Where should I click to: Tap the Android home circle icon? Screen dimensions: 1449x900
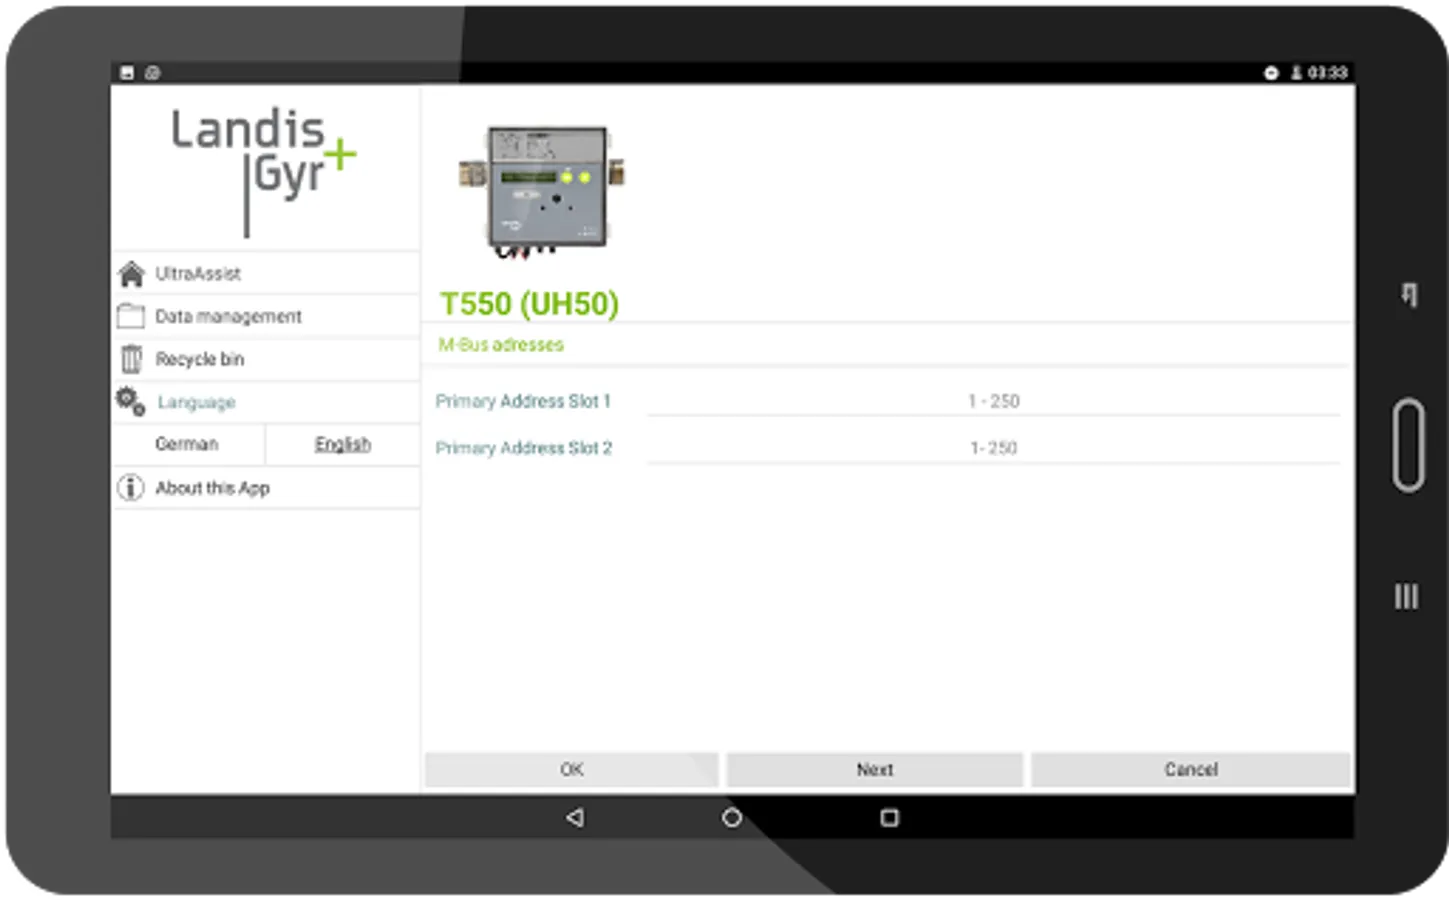(732, 818)
